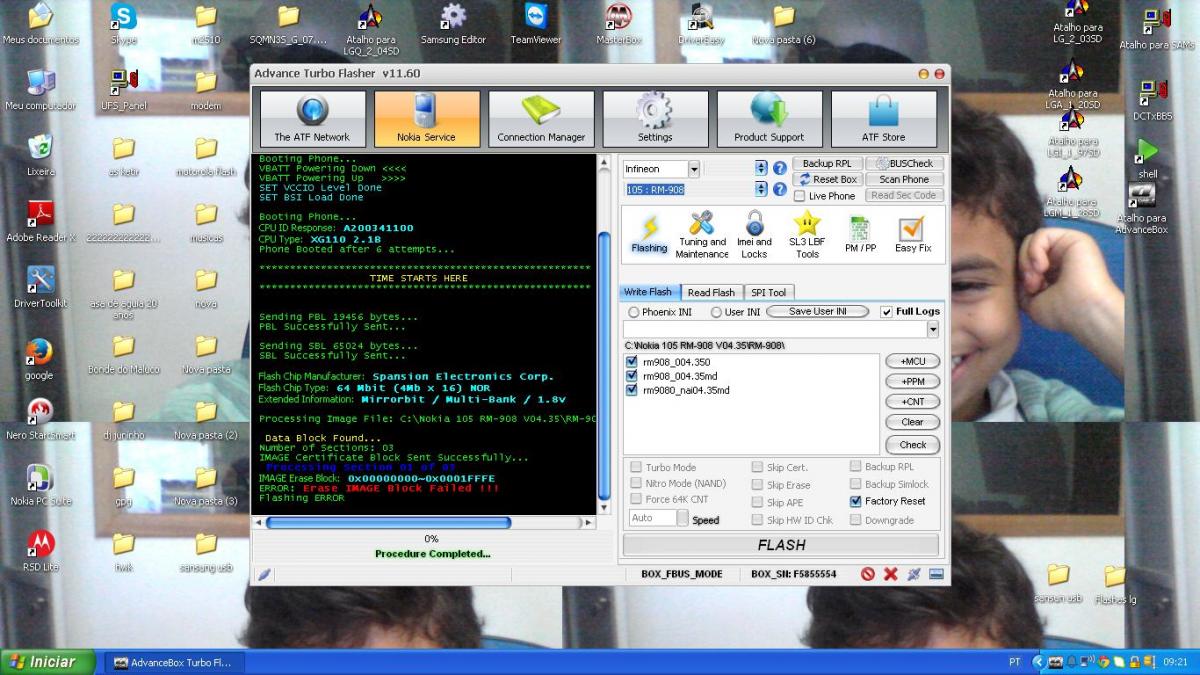Toggle the Full Logs checkbox
This screenshot has width=1200, height=675.
pos(887,312)
